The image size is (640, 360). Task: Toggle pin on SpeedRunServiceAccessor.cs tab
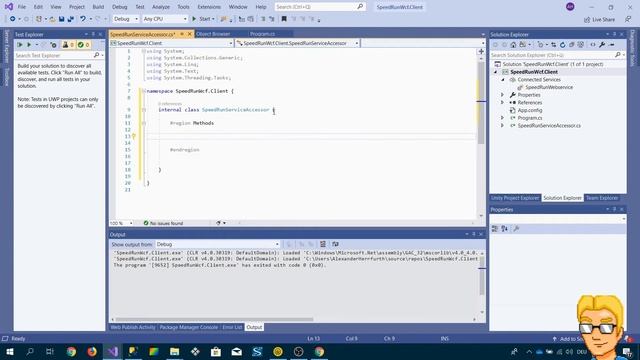click(x=182, y=34)
